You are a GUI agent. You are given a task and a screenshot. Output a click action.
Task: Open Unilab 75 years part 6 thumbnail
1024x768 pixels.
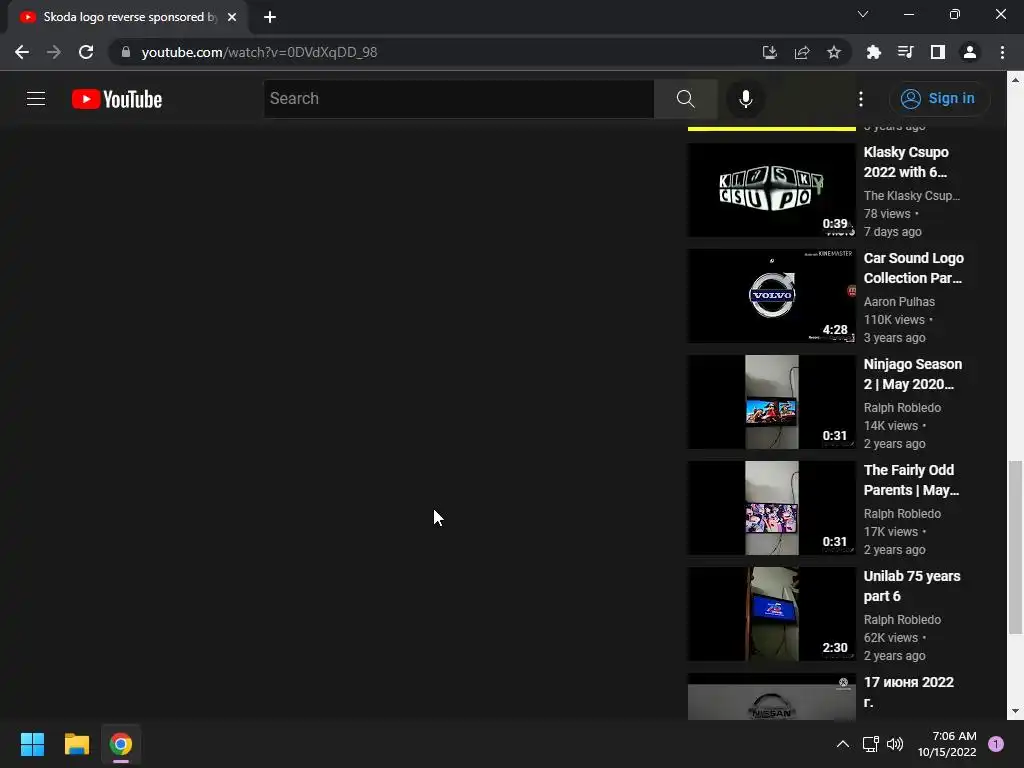[771, 614]
